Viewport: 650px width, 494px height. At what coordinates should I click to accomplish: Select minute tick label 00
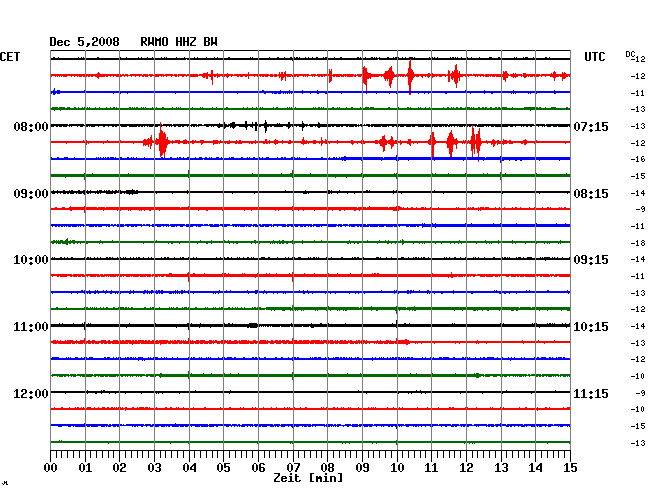(x=51, y=468)
